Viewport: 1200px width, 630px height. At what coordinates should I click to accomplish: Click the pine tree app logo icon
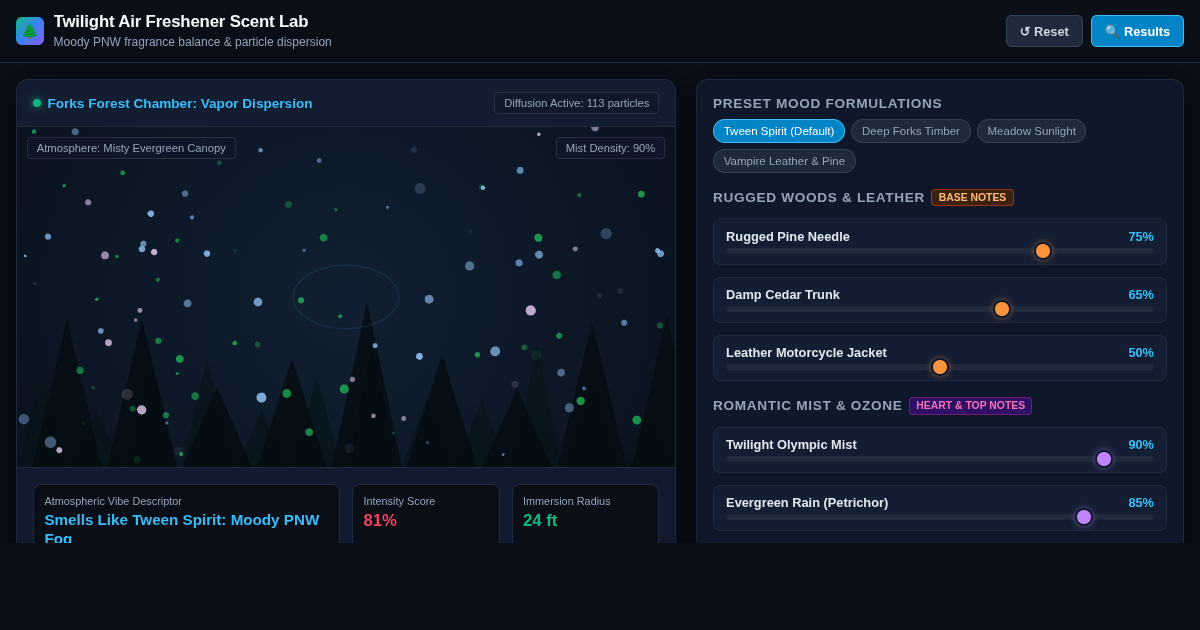coord(30,31)
